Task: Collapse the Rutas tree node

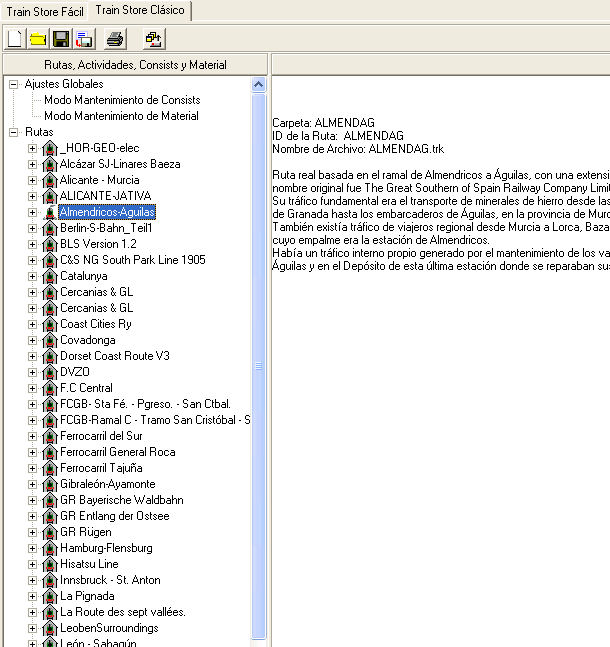Action: [x=14, y=132]
